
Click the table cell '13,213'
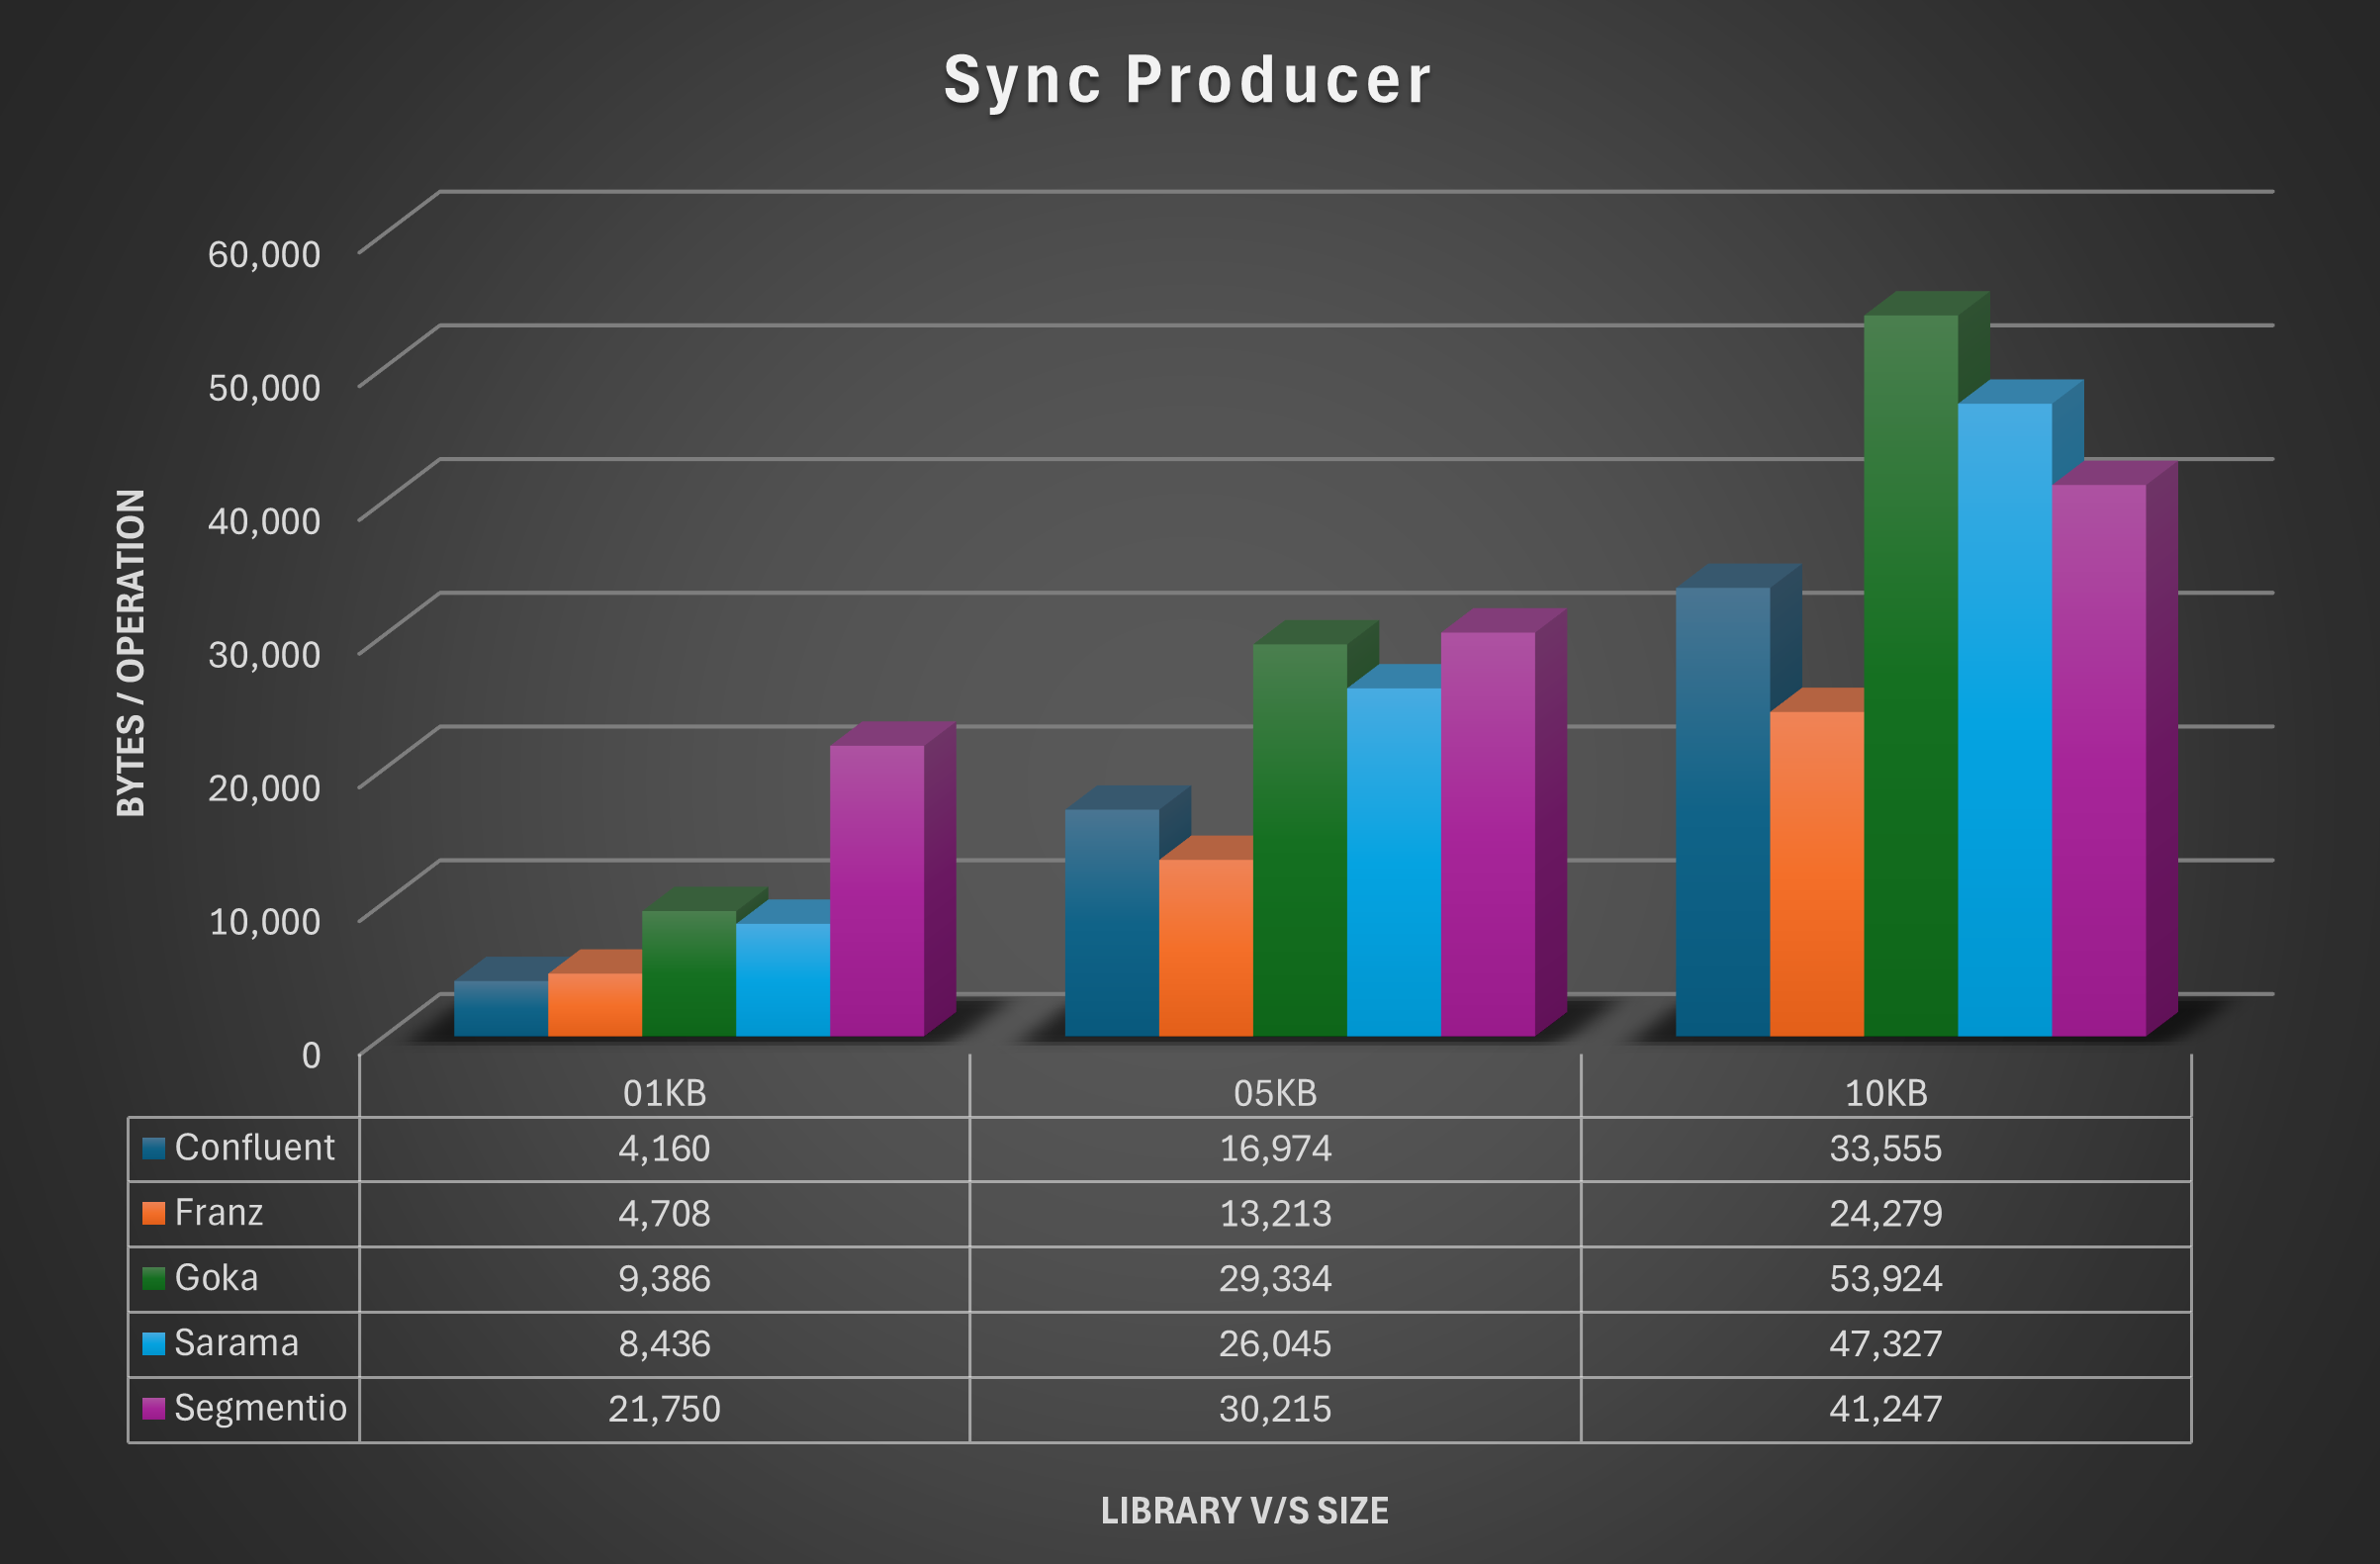coord(1275,1213)
